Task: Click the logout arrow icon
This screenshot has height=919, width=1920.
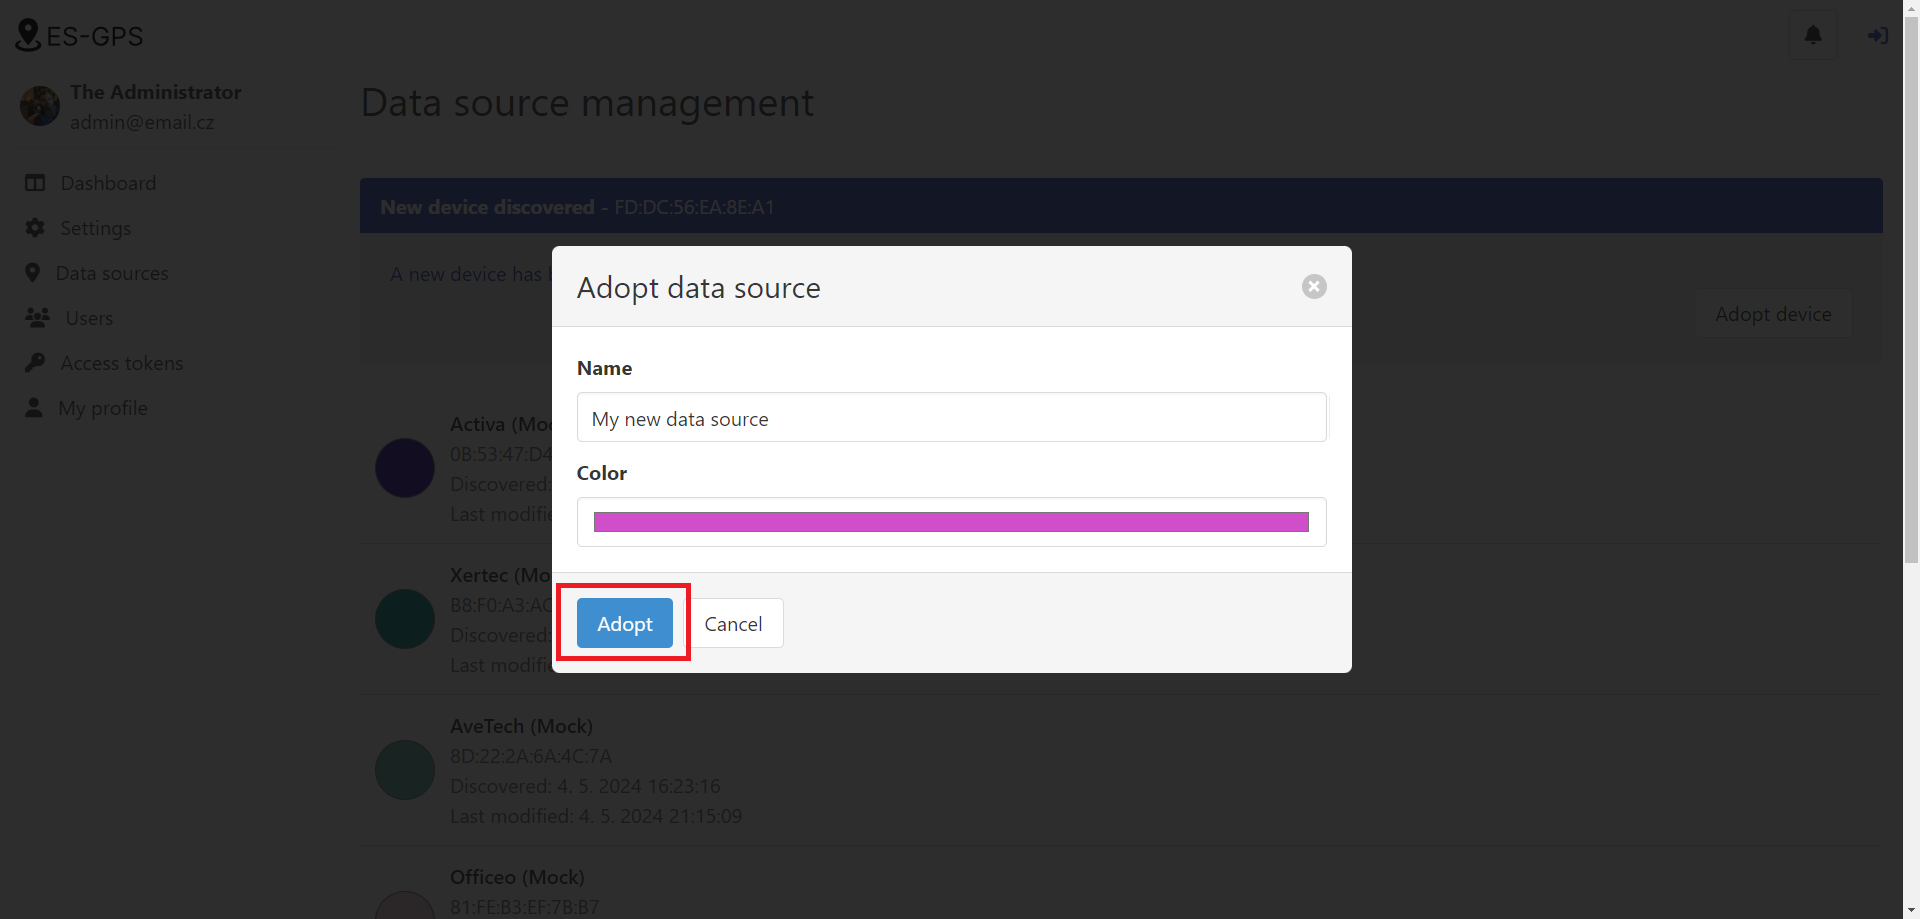Action: [1877, 35]
